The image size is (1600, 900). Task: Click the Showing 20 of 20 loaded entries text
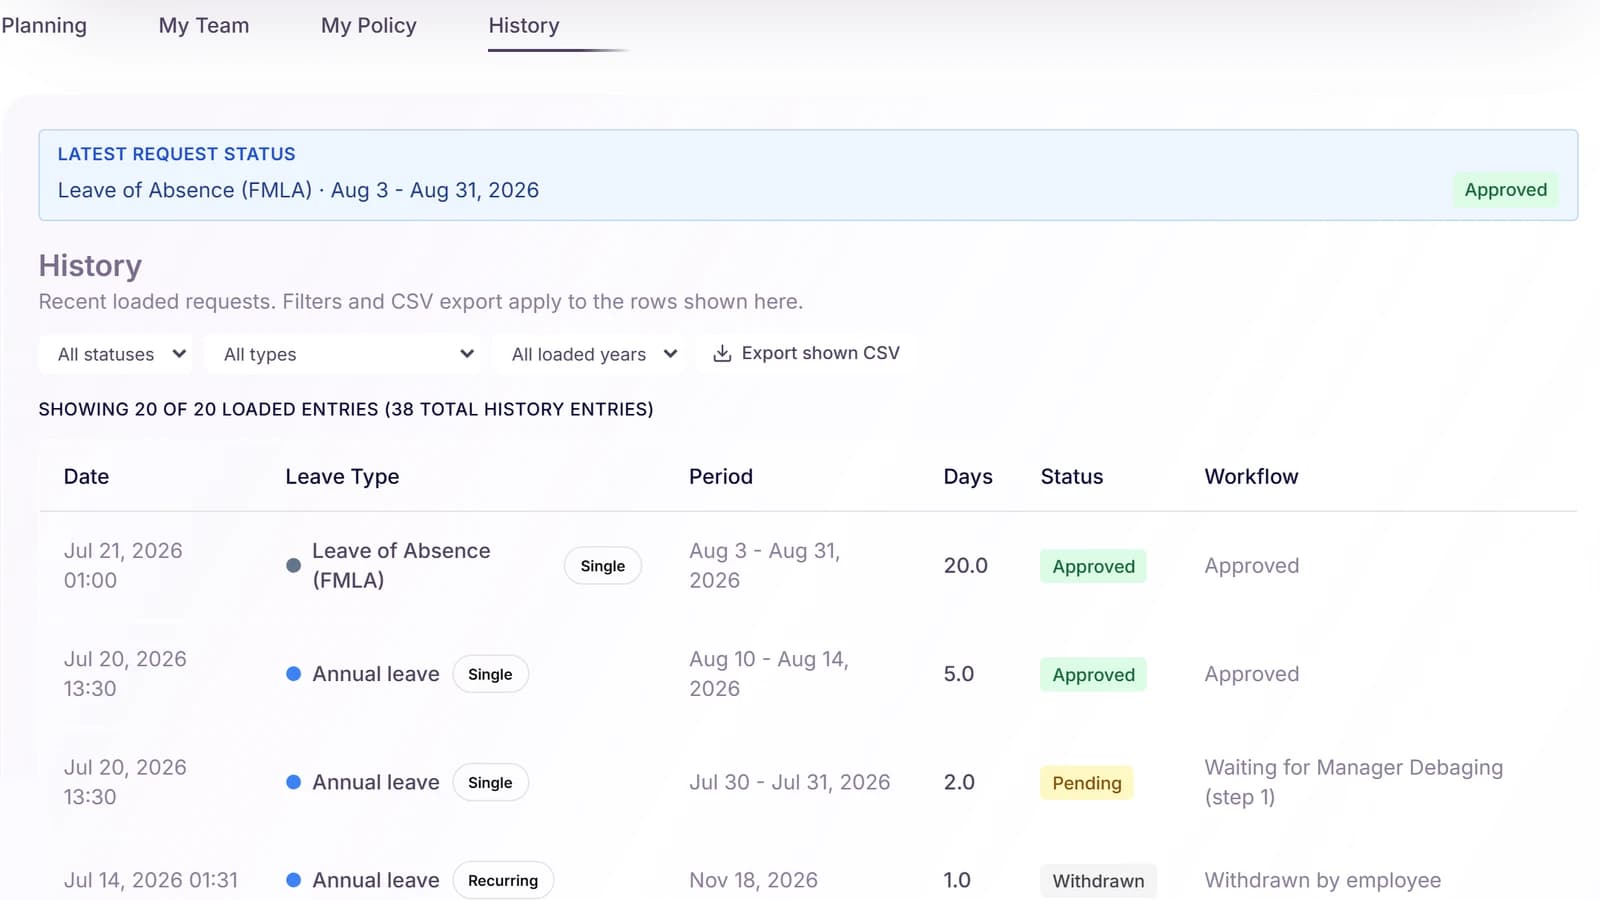pos(346,409)
